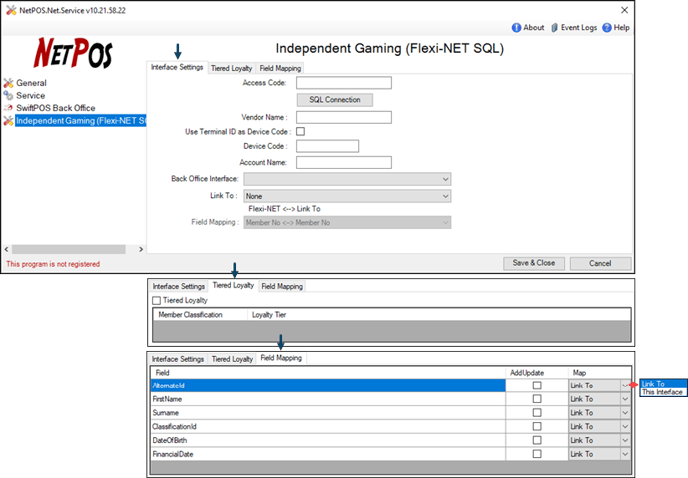Click the Member Classification column header

click(x=200, y=315)
